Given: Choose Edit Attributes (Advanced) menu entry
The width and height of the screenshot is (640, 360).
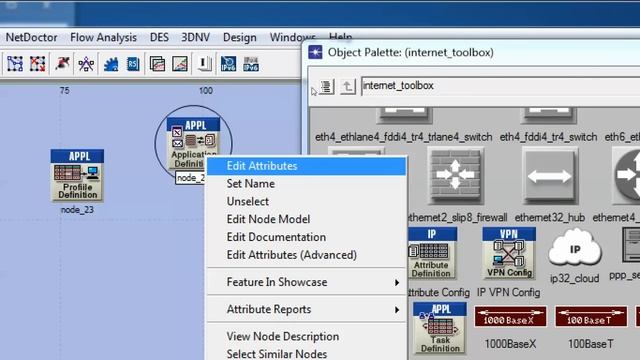Looking at the screenshot, I should 307,255.
